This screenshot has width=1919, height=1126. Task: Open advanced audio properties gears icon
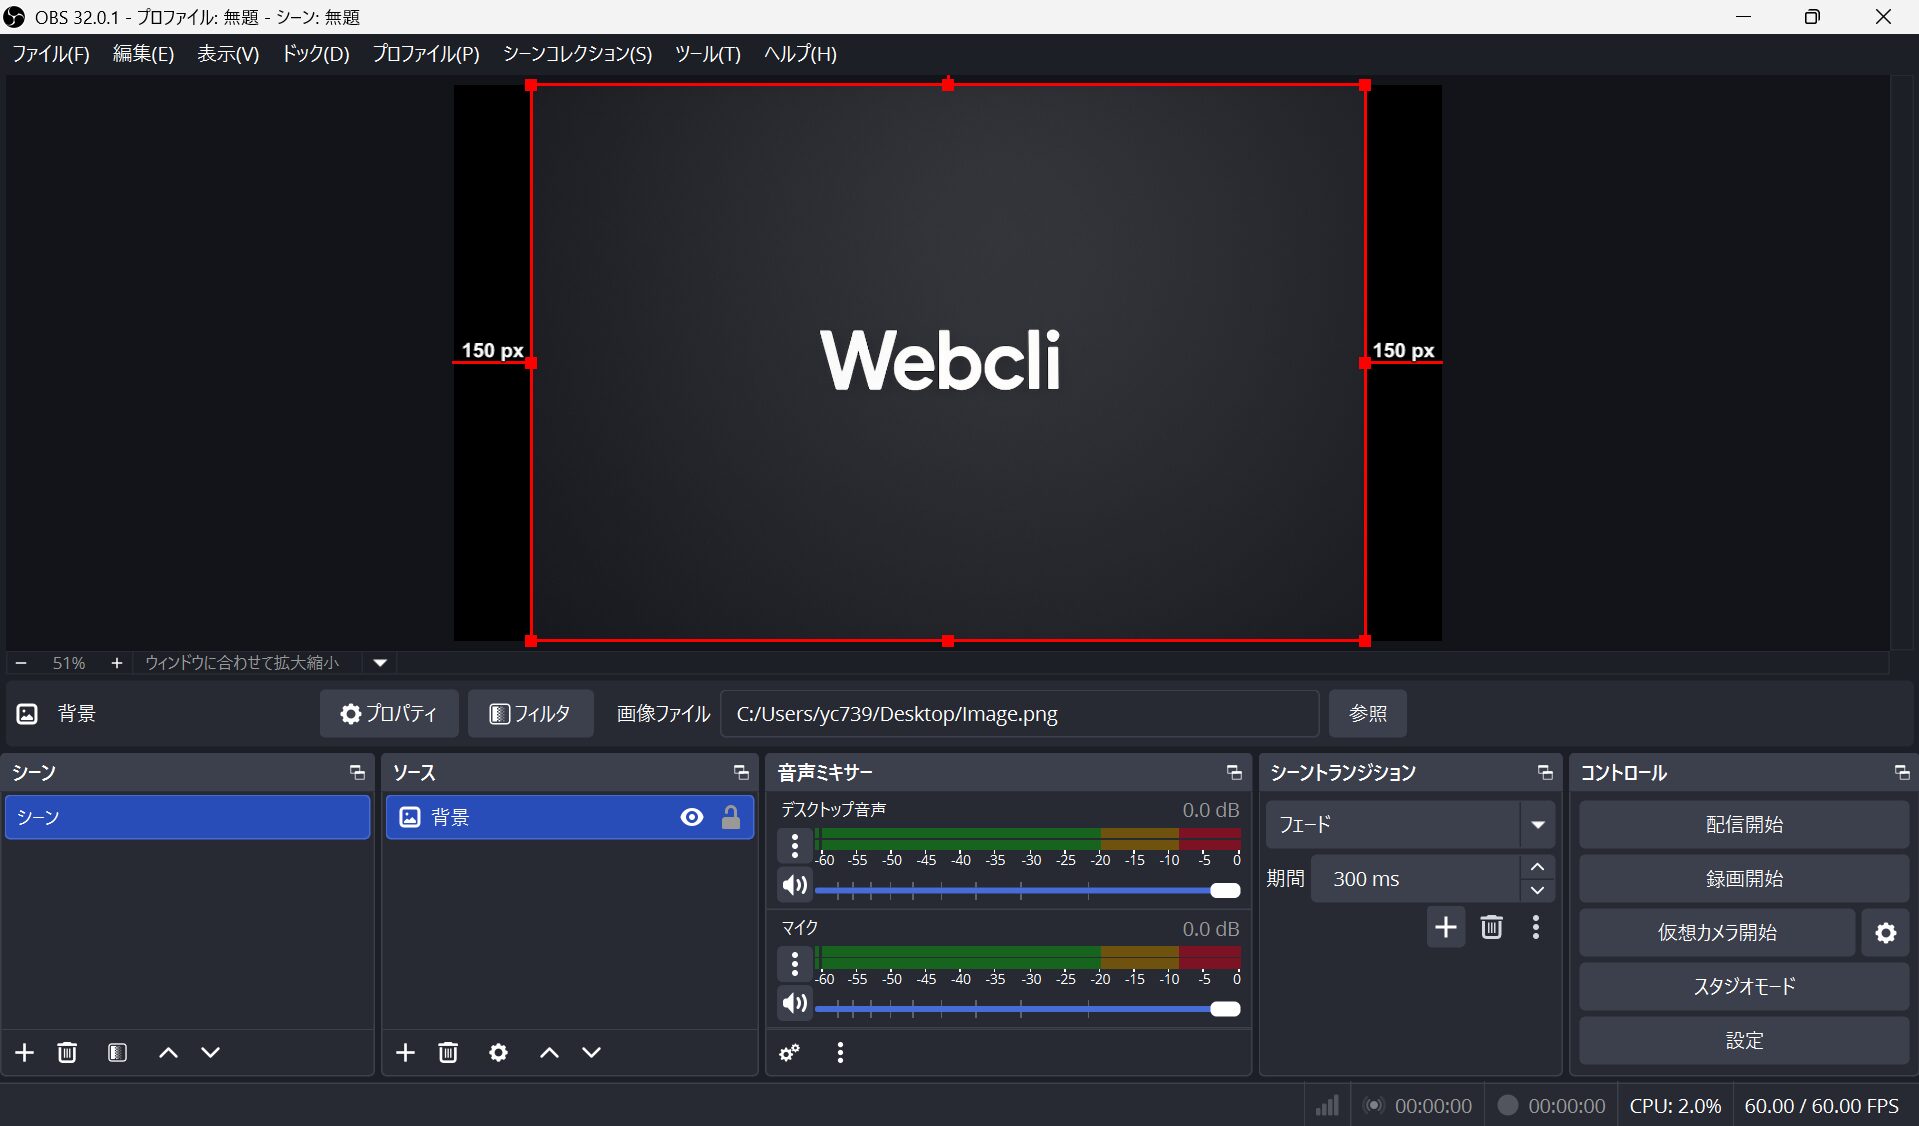[x=789, y=1052]
